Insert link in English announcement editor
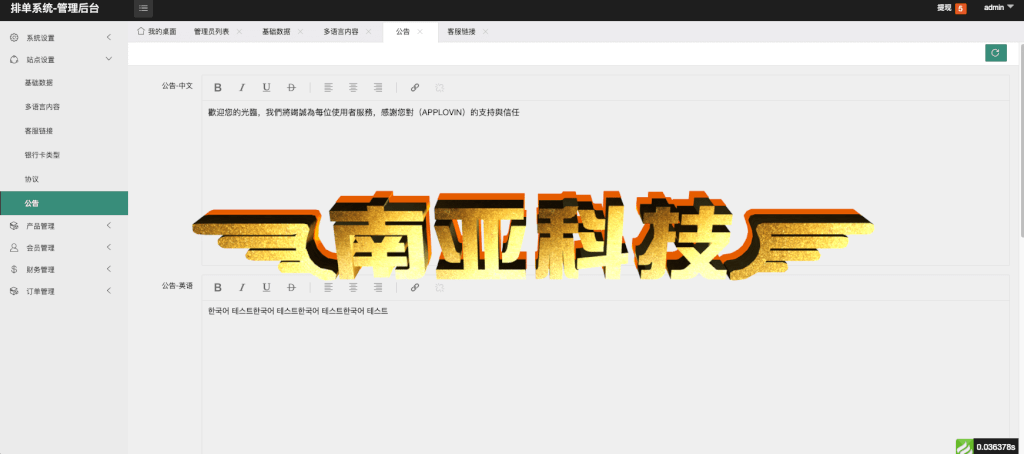1024x454 pixels. (415, 287)
